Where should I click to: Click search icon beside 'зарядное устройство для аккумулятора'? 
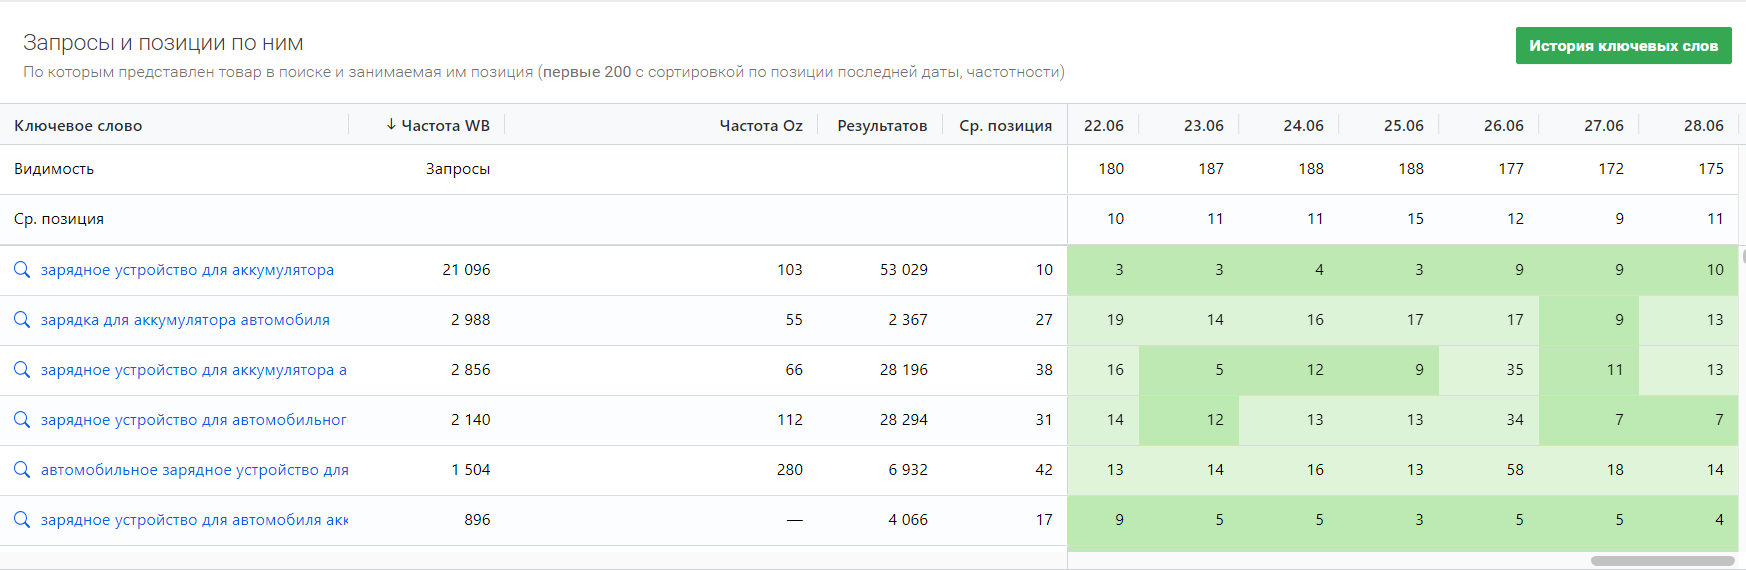click(x=22, y=270)
